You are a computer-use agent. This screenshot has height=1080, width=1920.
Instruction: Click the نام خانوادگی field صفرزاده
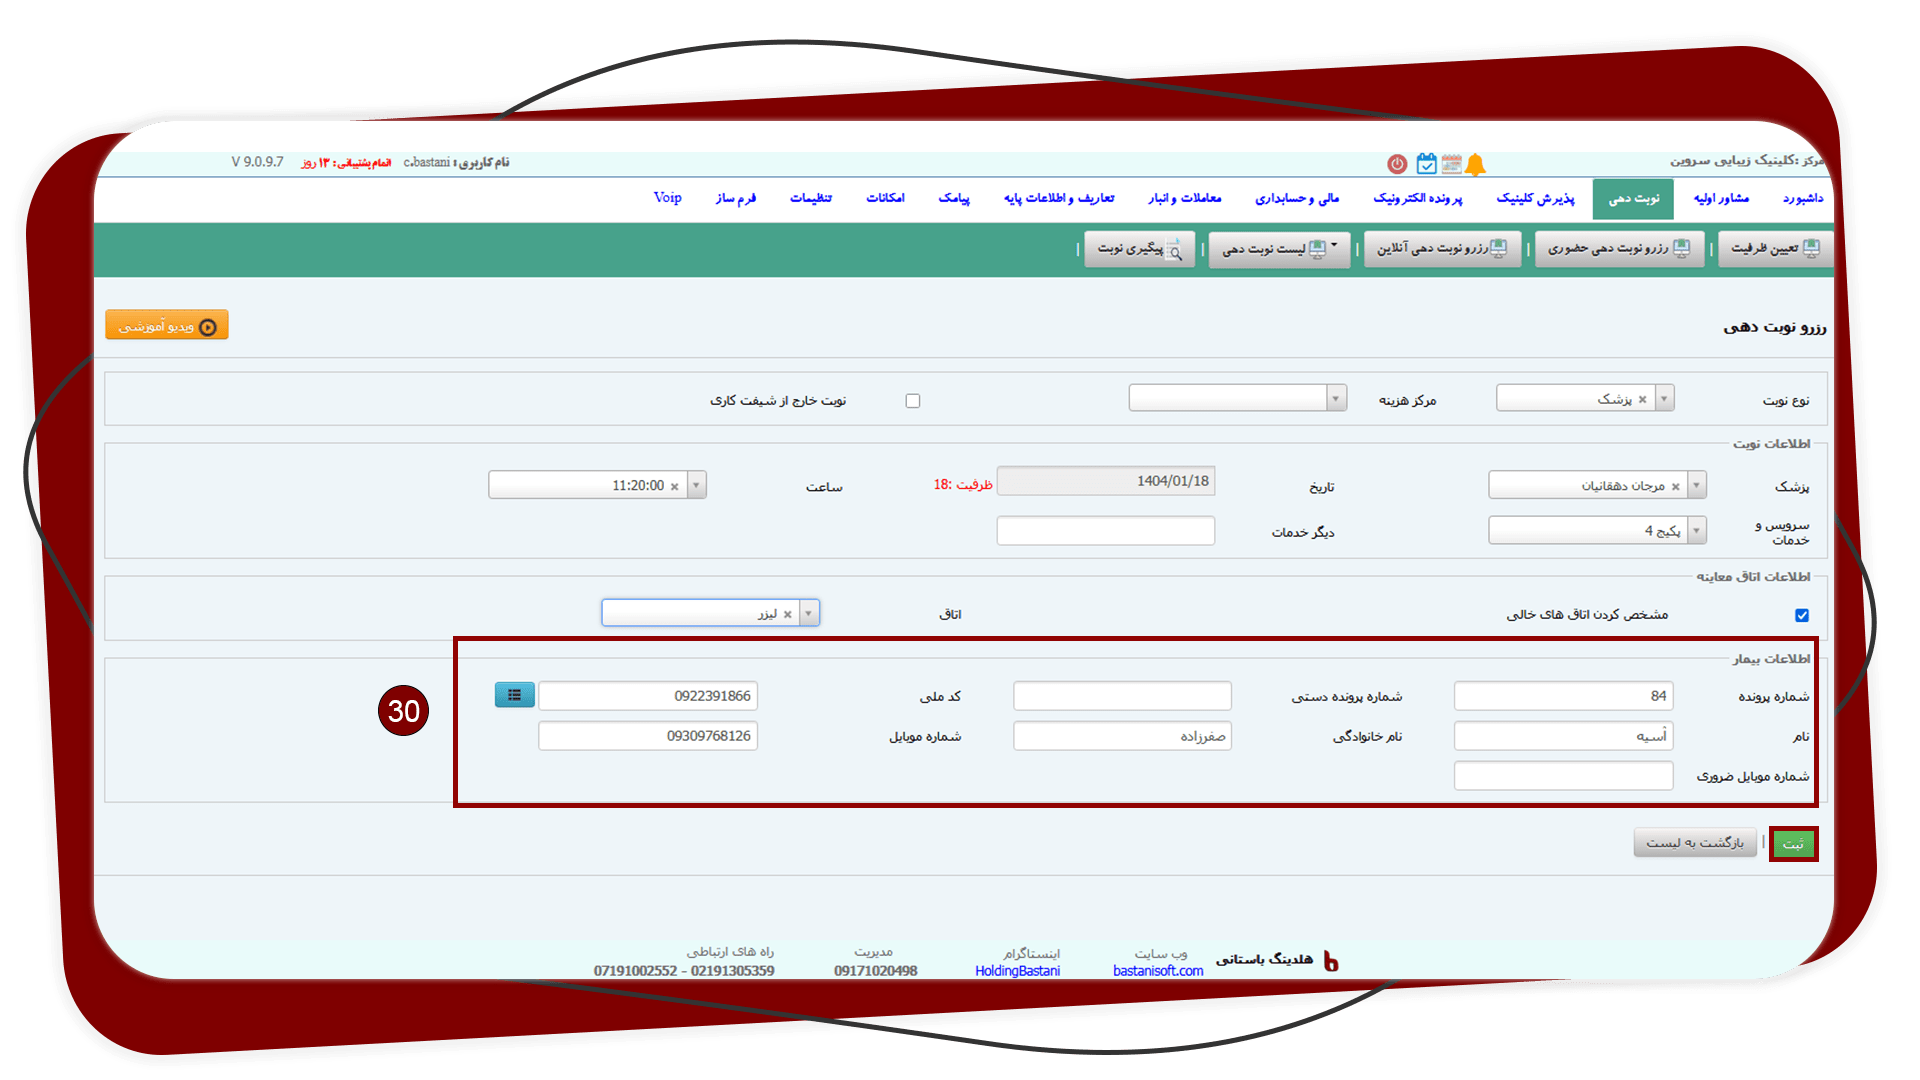pos(1122,736)
